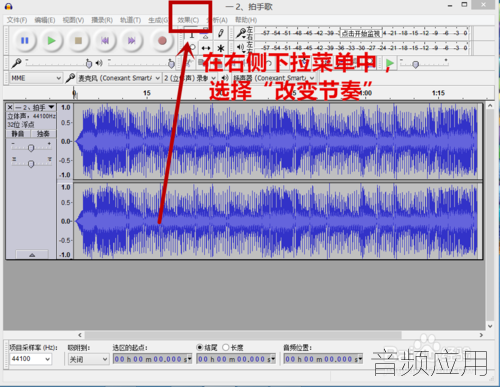This screenshot has height=387, width=500.
Task: Open the selection start format dropdown arrow
Action: click(x=190, y=359)
